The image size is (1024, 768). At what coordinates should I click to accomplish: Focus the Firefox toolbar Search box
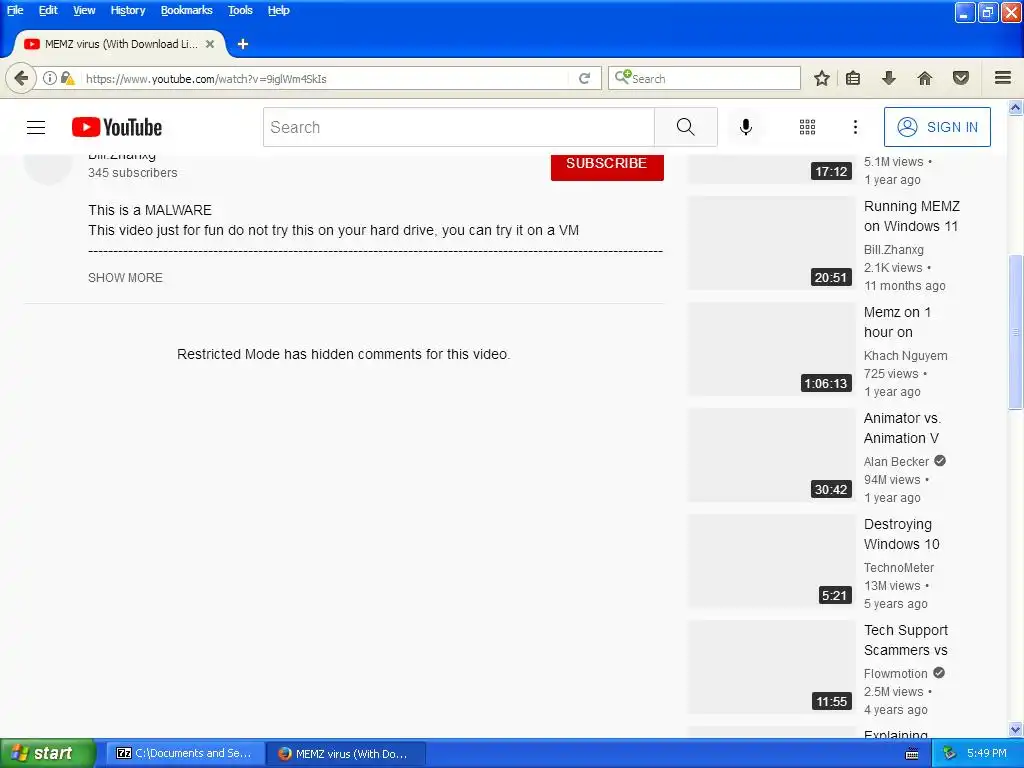pyautogui.click(x=704, y=78)
